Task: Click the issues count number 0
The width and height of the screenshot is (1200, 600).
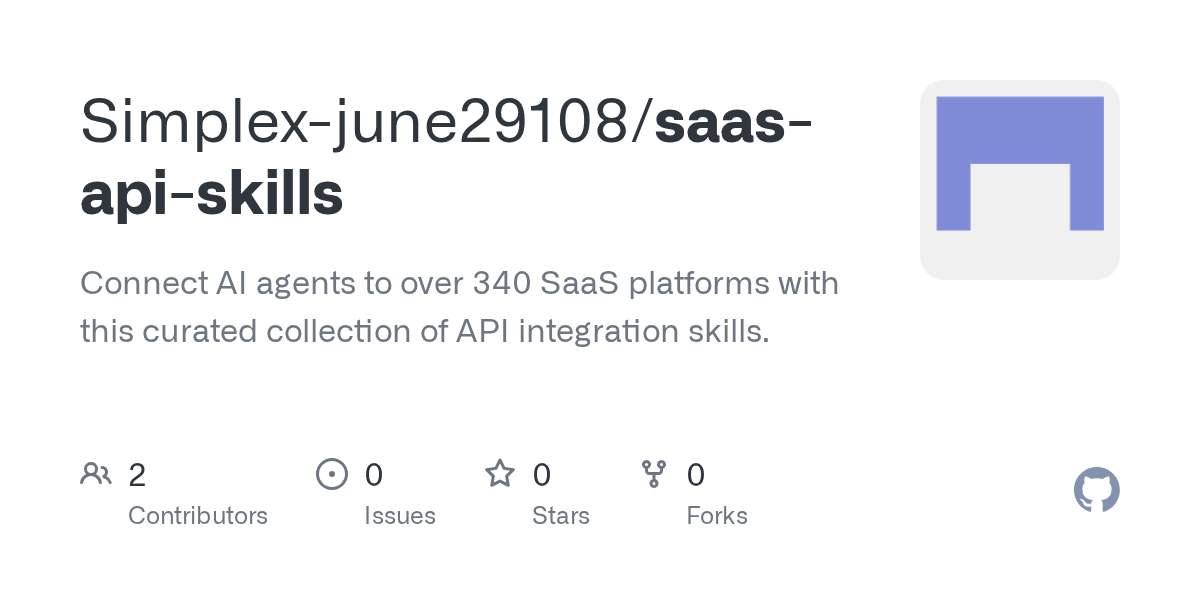Action: [x=374, y=474]
